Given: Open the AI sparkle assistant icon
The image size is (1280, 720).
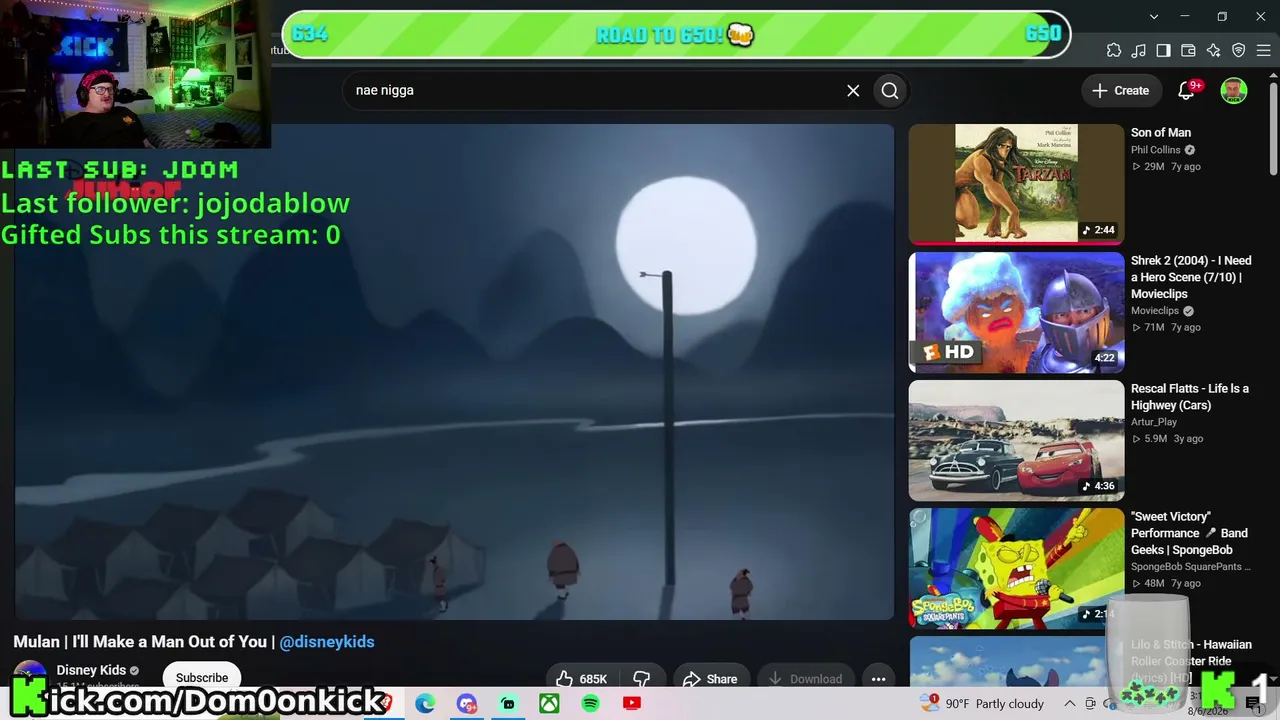Looking at the screenshot, I should click(x=1214, y=50).
